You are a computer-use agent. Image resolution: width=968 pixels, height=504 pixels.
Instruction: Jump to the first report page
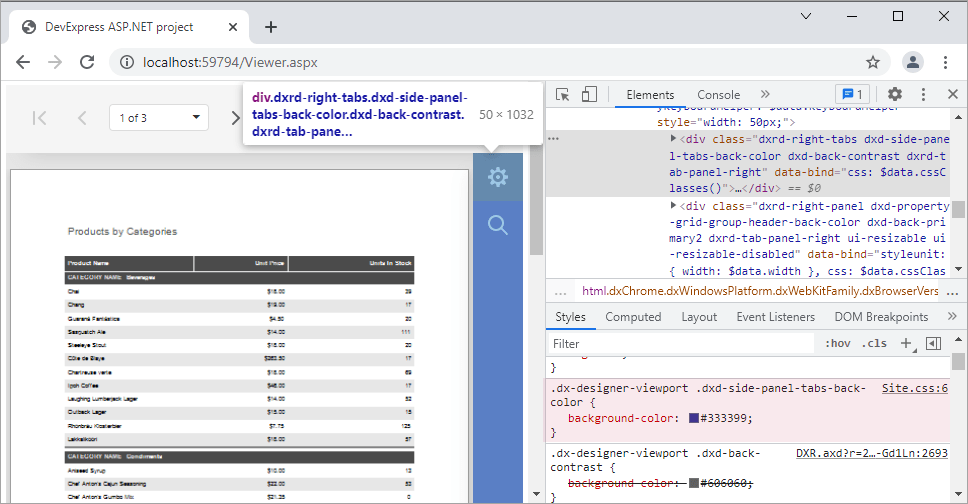click(x=40, y=117)
